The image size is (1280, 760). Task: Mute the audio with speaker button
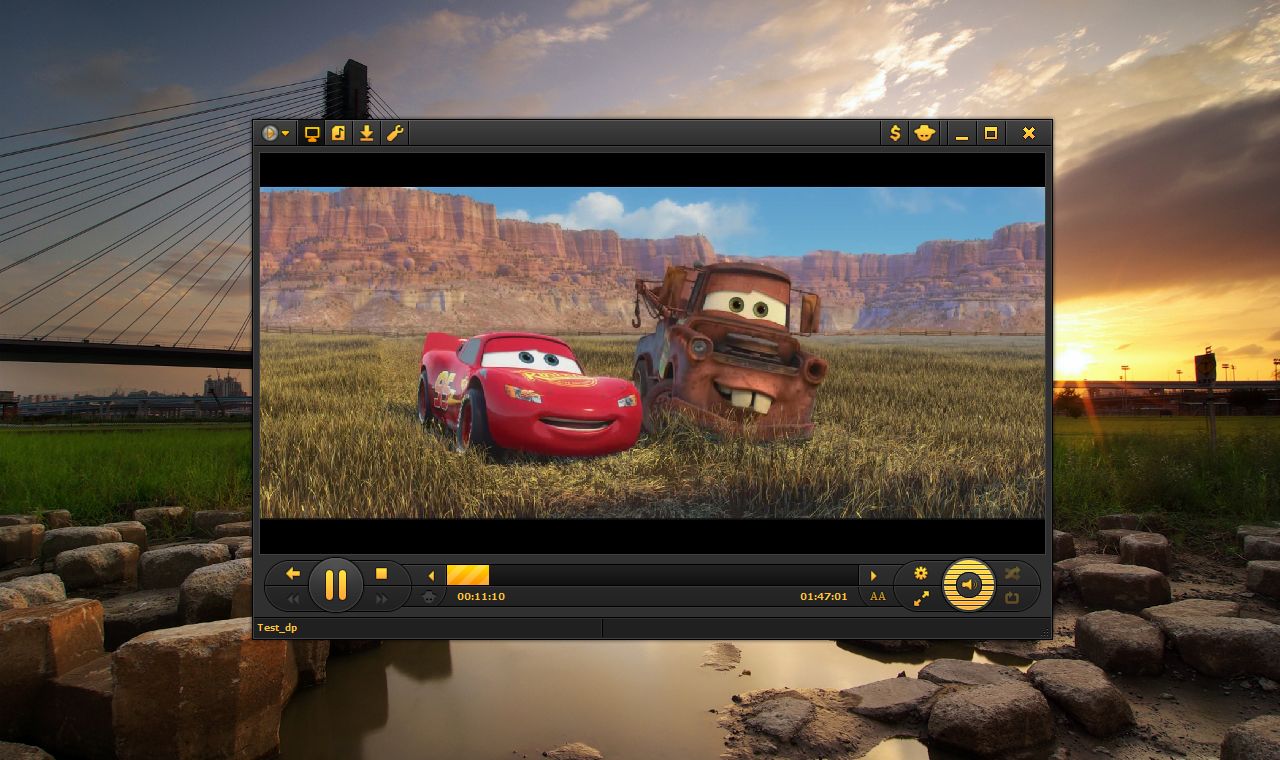[x=969, y=585]
